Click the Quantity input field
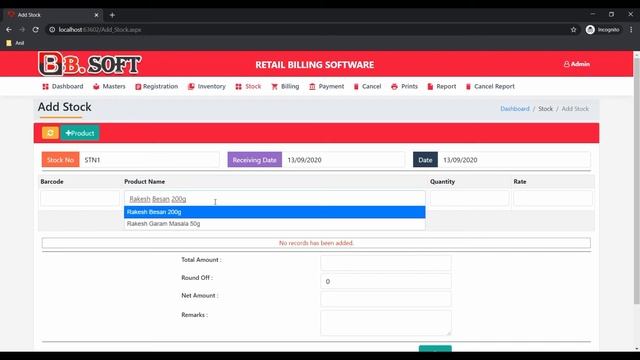 [x=469, y=198]
